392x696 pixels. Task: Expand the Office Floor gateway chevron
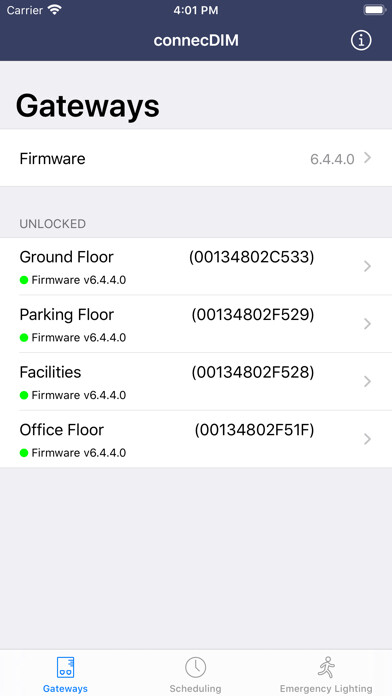tap(367, 439)
